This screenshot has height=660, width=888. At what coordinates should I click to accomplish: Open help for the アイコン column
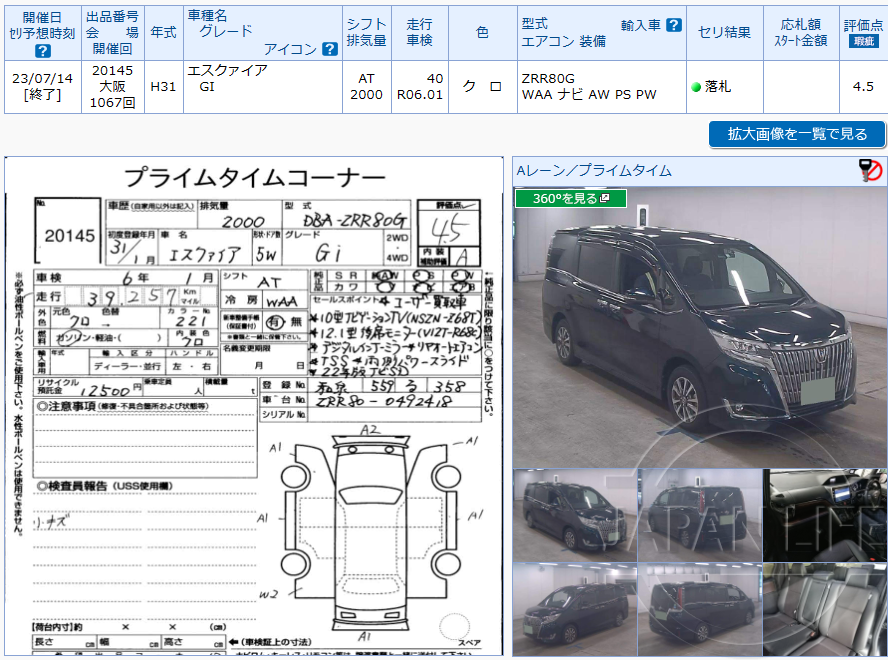(332, 47)
